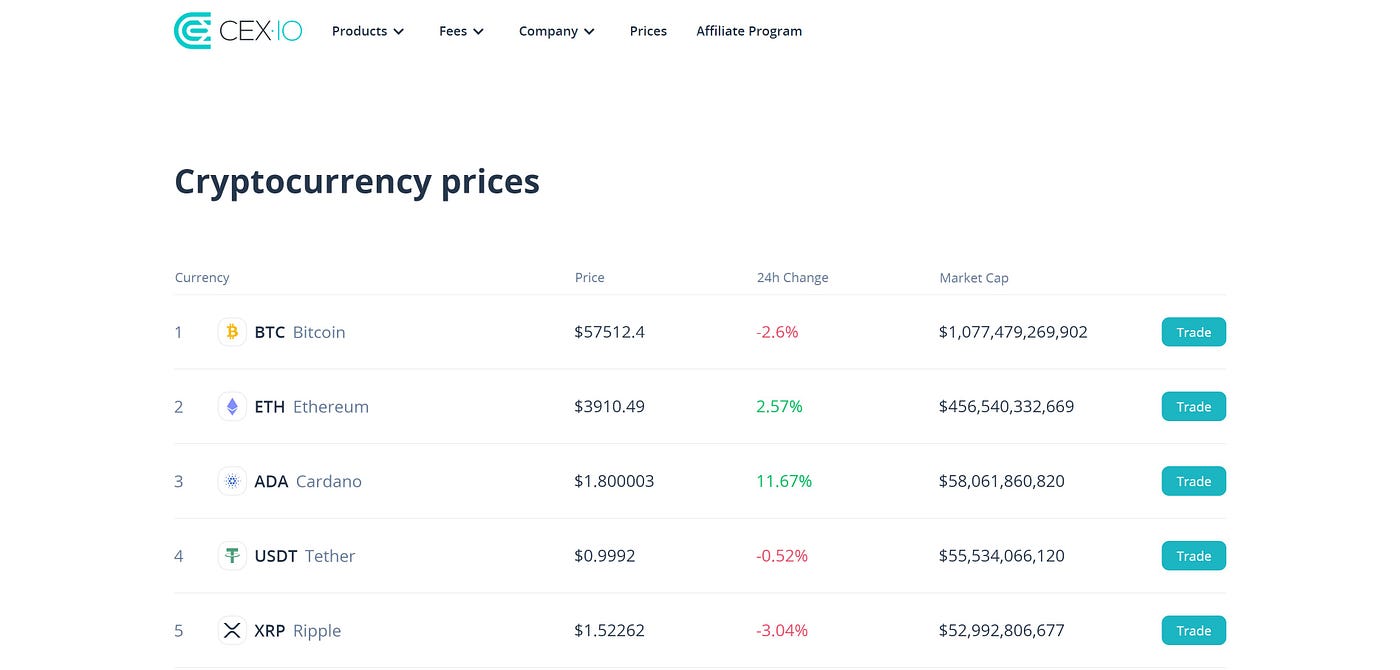Click market cap $58,061,860,820
The image size is (1400, 670).
pyautogui.click(x=1001, y=481)
